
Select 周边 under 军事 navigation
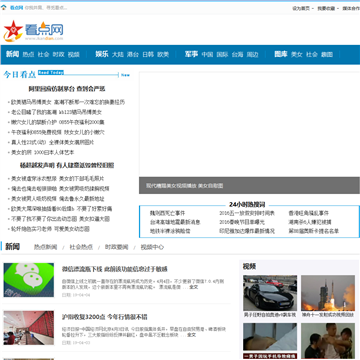(x=253, y=55)
